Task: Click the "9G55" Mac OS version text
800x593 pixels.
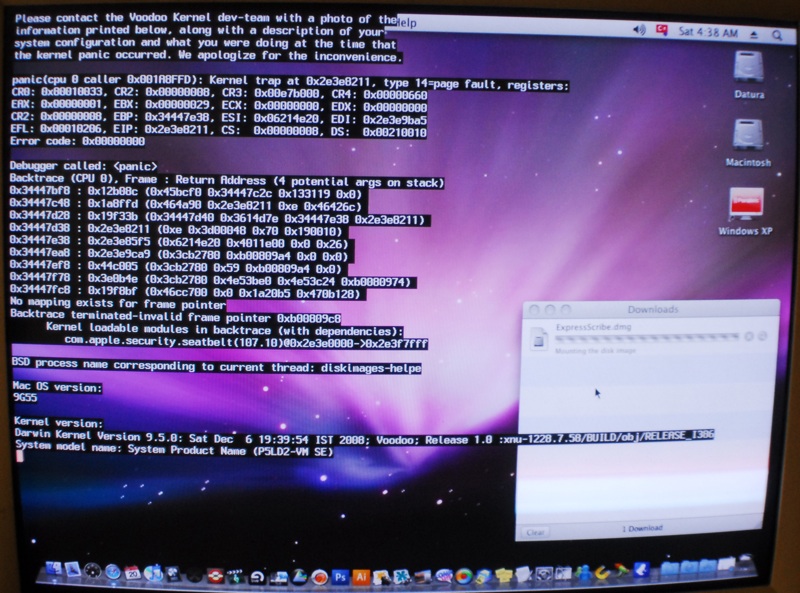Action: click(x=25, y=397)
